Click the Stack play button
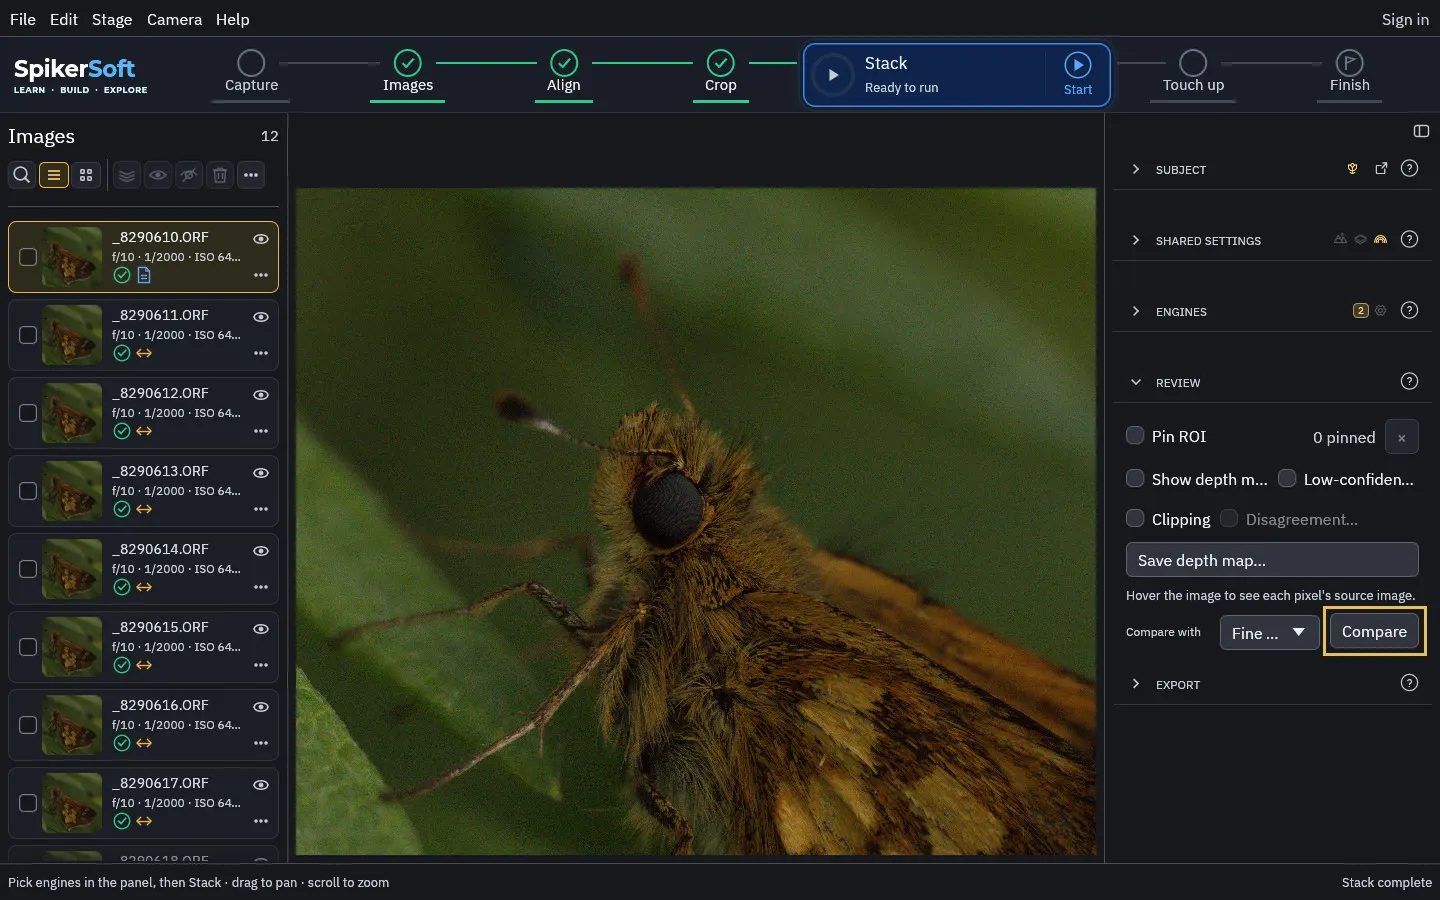This screenshot has height=900, width=1440. [832, 75]
